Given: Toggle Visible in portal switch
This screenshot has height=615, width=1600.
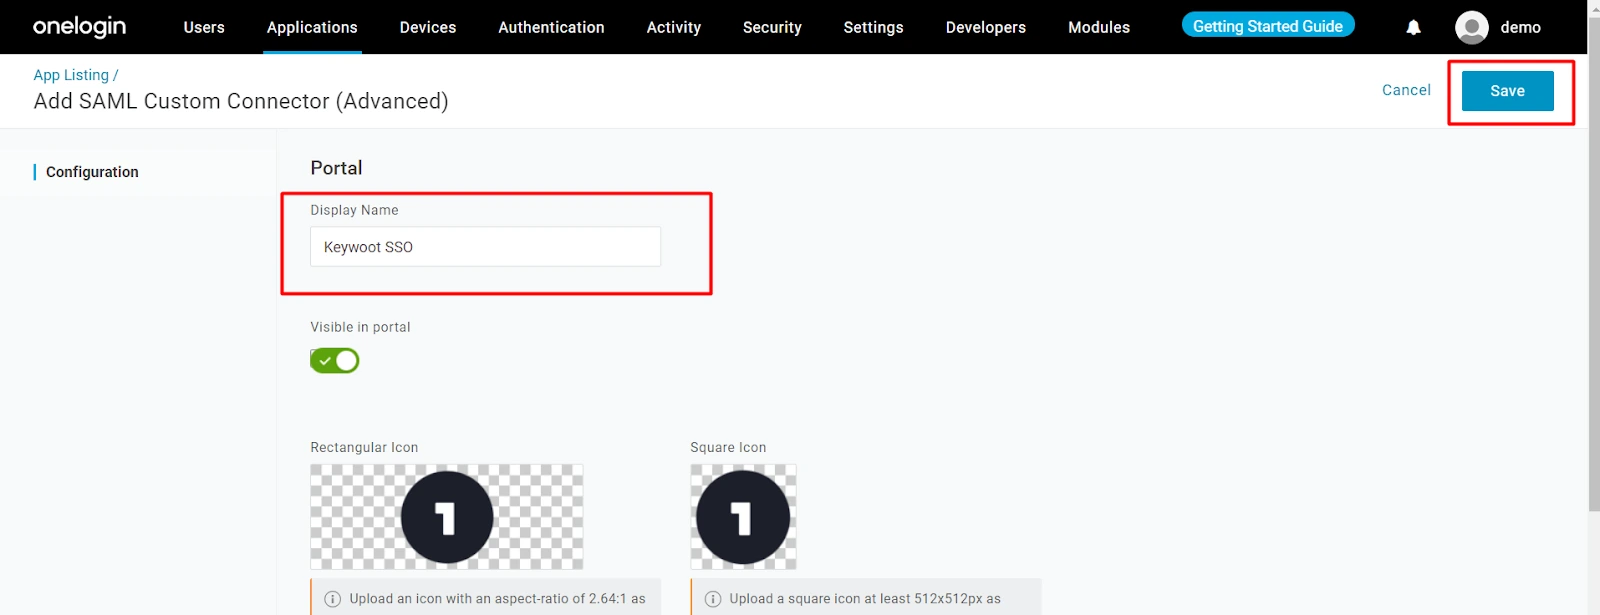Looking at the screenshot, I should pyautogui.click(x=334, y=360).
